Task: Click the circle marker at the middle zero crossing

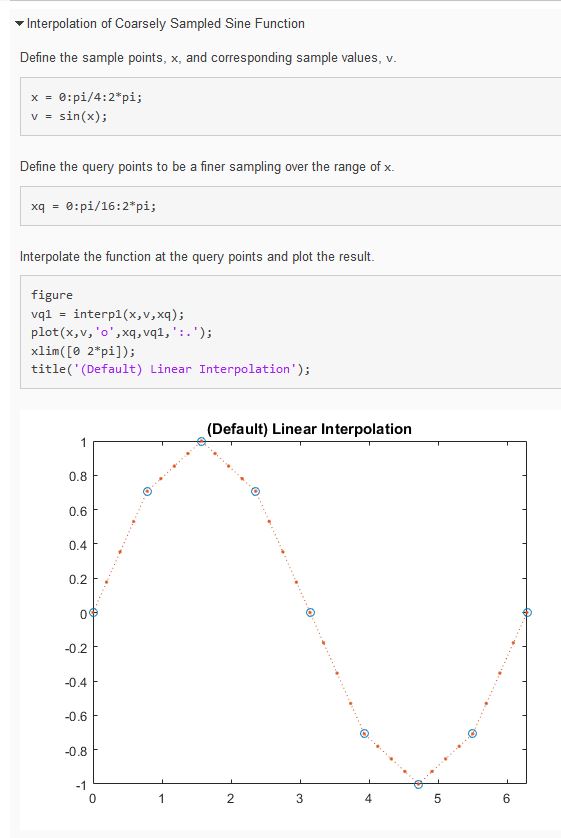Action: (310, 612)
